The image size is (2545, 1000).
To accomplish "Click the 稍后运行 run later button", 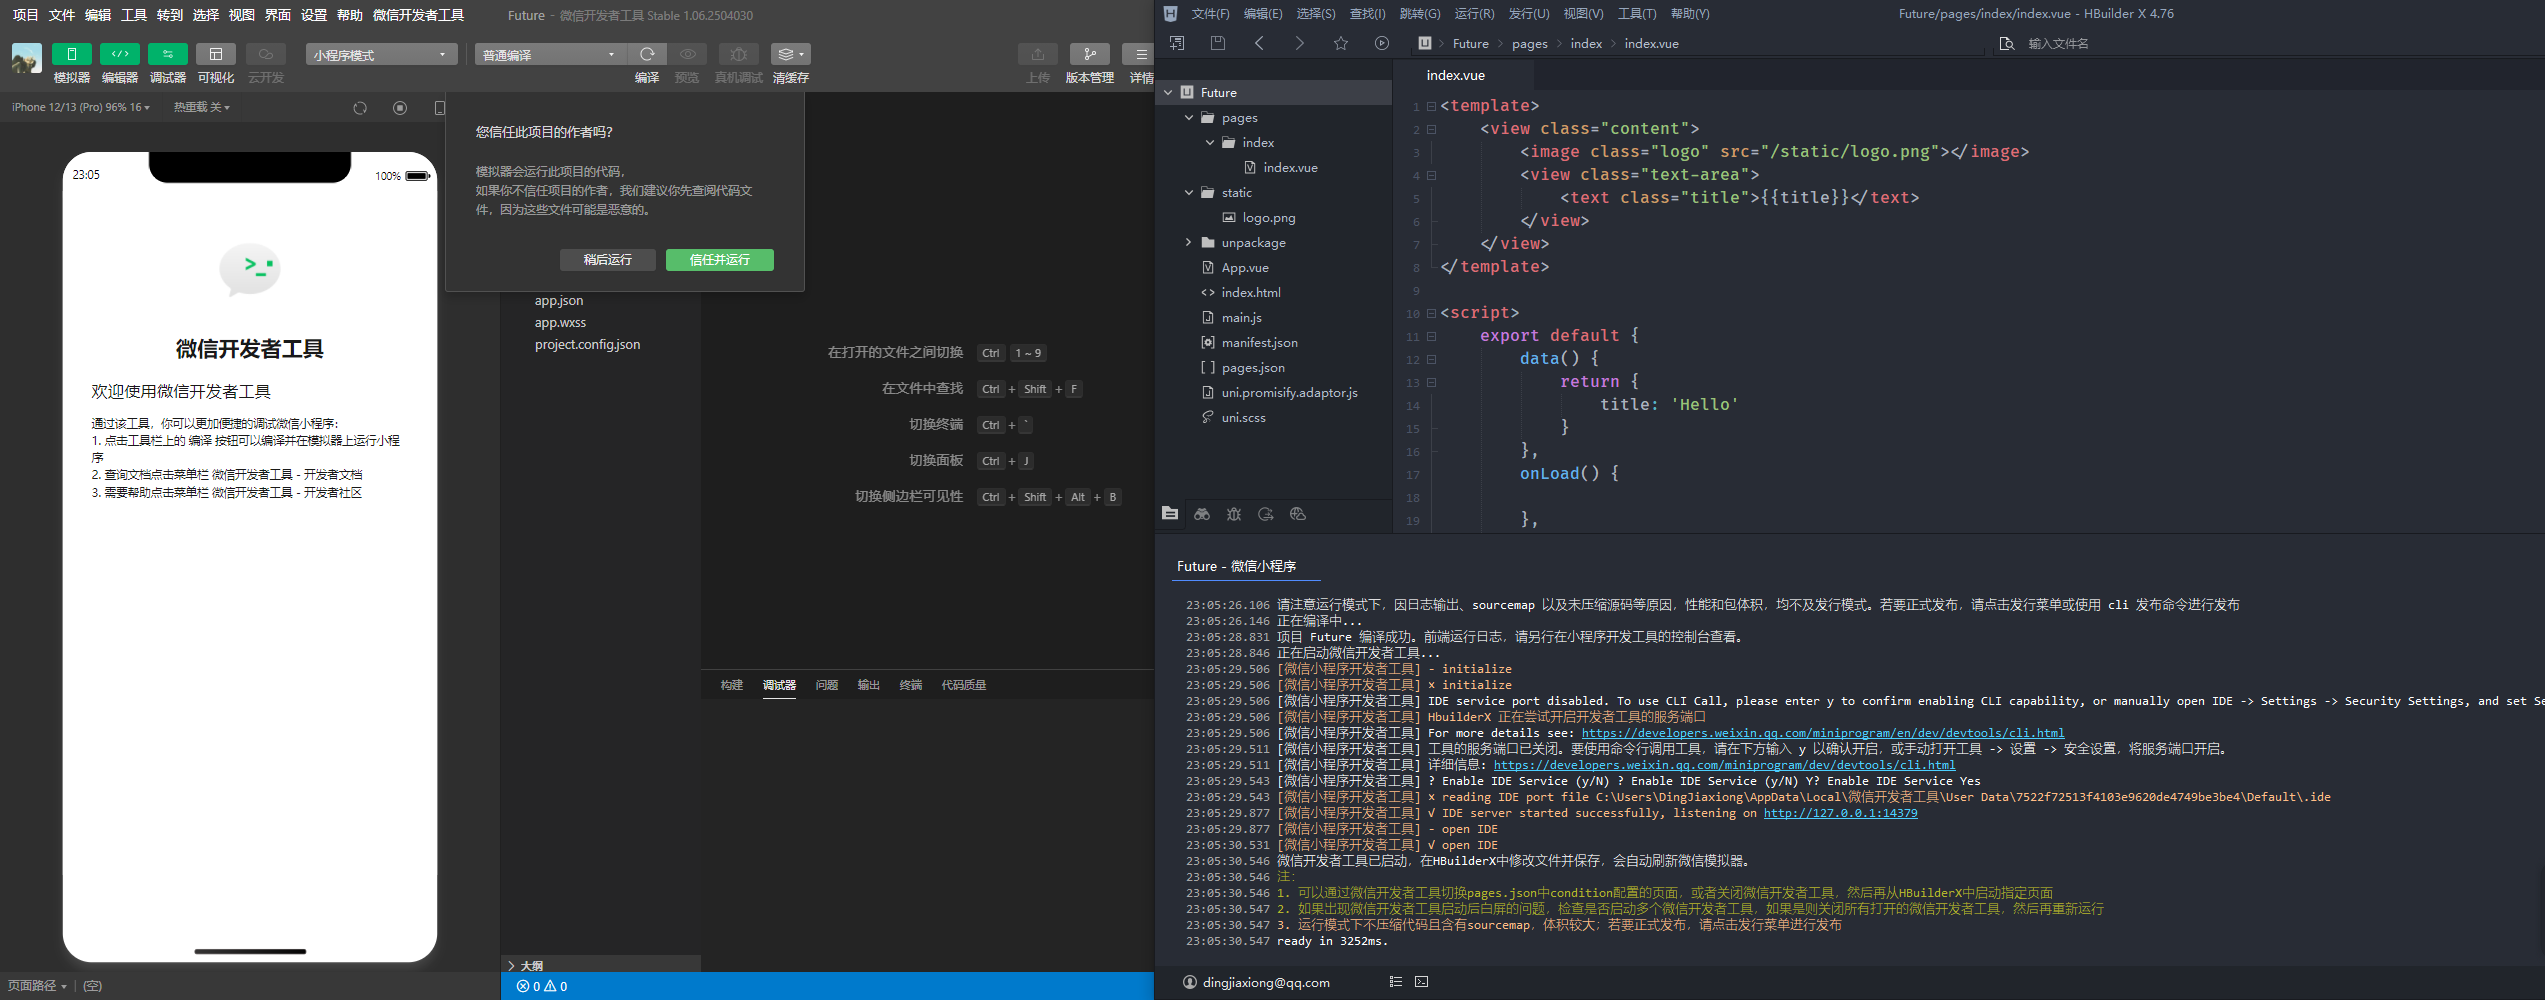I will (607, 260).
